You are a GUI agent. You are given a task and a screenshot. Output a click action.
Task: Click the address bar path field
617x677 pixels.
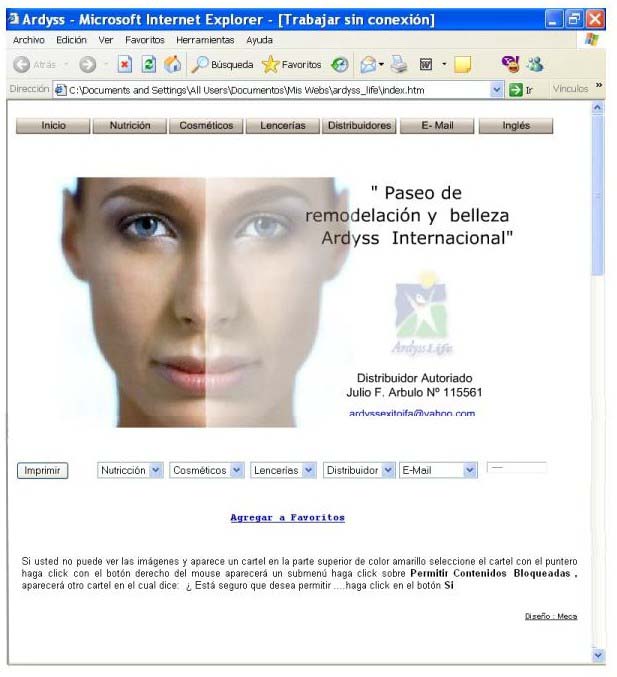click(278, 90)
